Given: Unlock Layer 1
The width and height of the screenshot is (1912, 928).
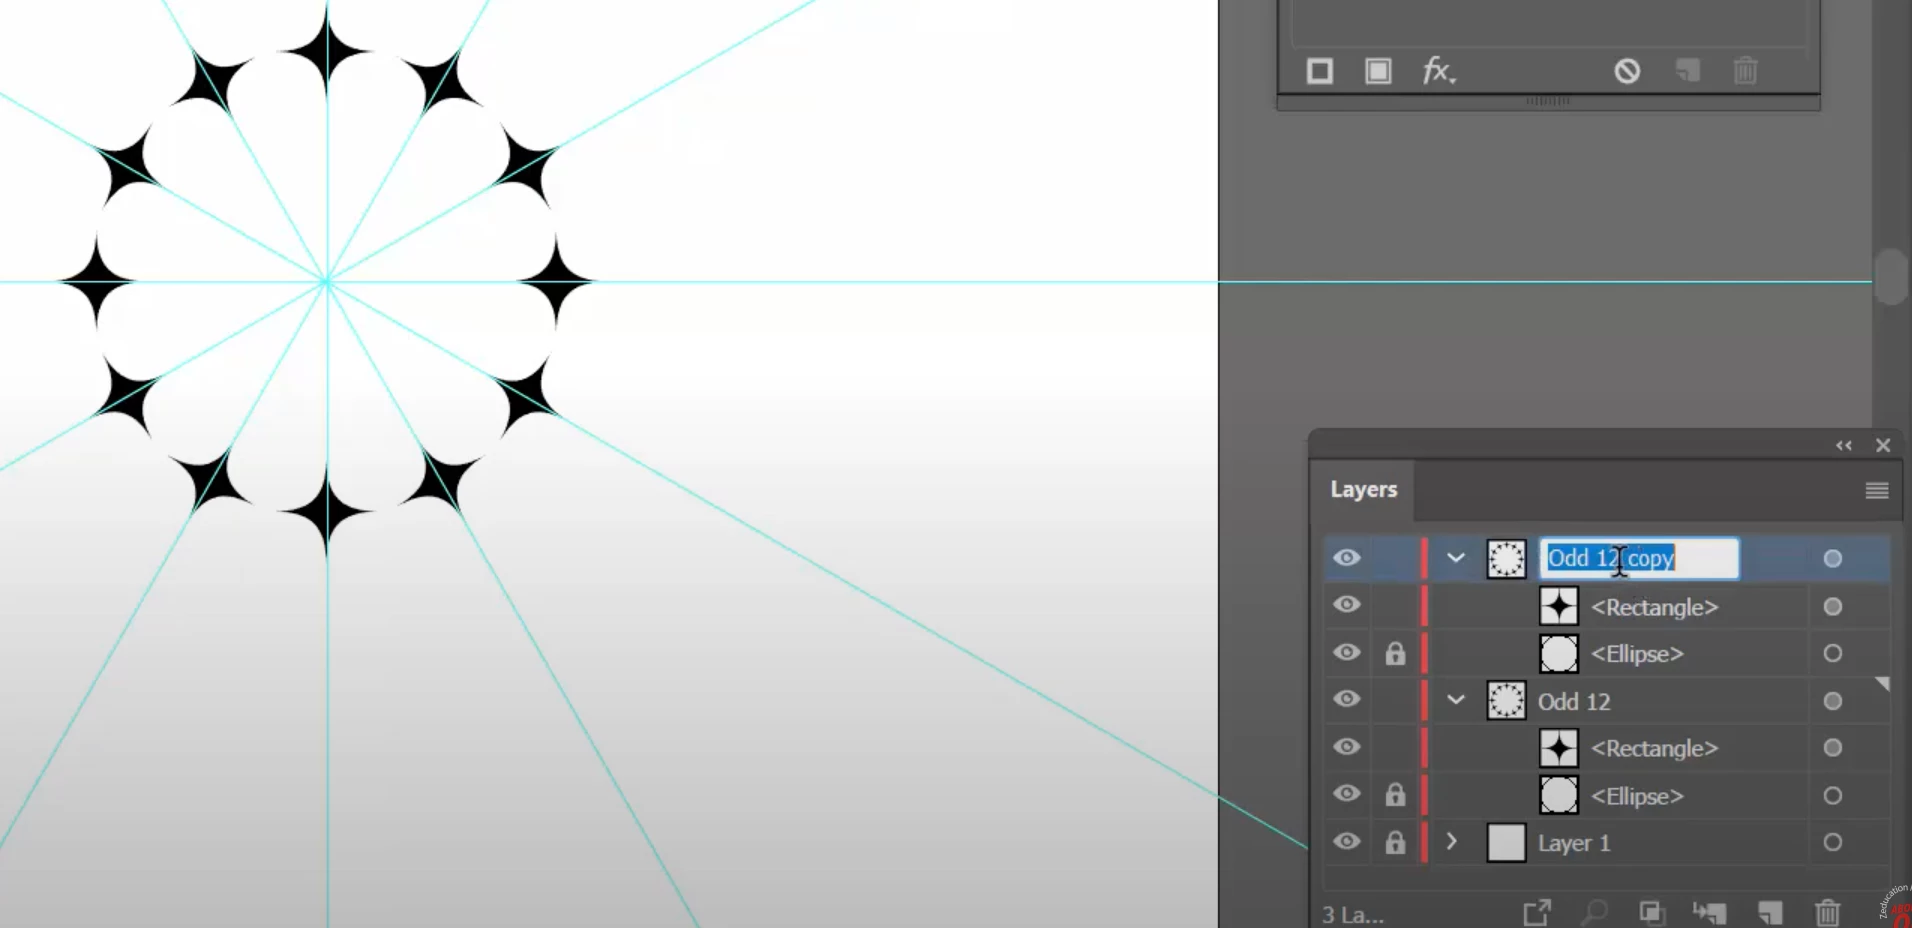Looking at the screenshot, I should tap(1395, 842).
